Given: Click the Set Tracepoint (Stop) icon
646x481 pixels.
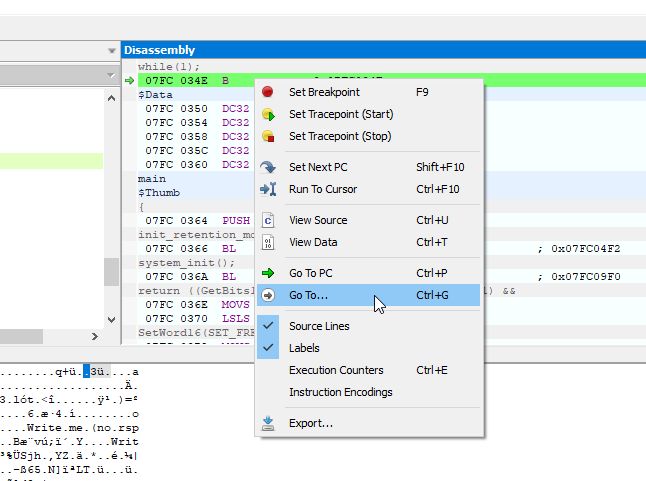Looking at the screenshot, I should pos(268,136).
